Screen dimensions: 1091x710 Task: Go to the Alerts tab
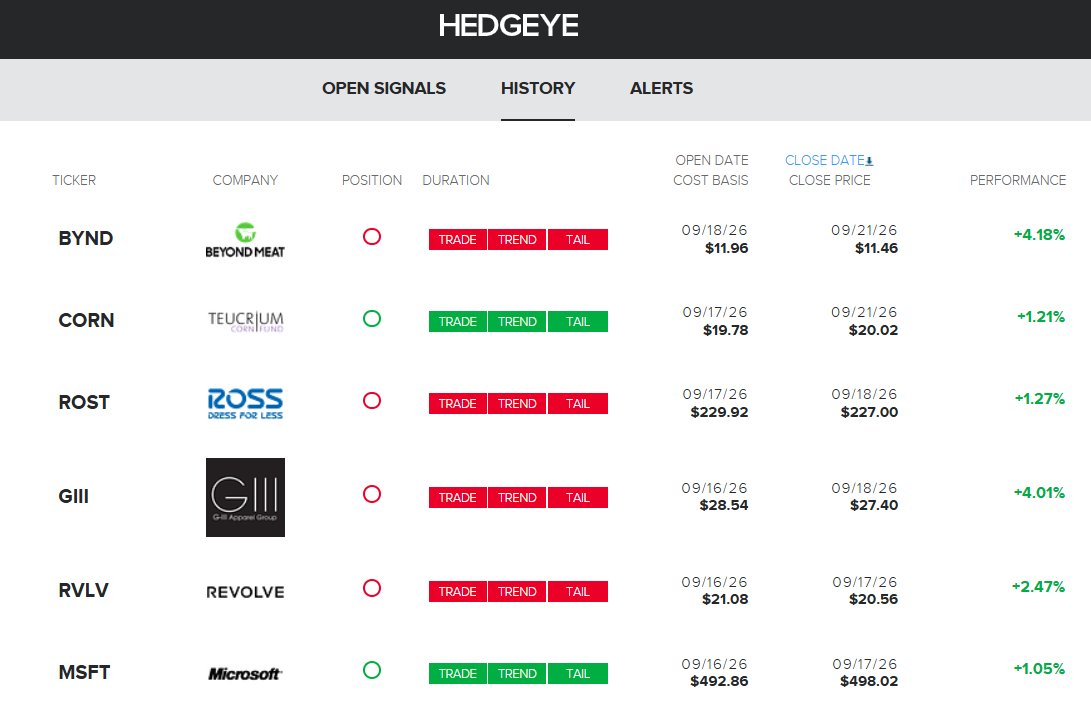click(x=662, y=88)
